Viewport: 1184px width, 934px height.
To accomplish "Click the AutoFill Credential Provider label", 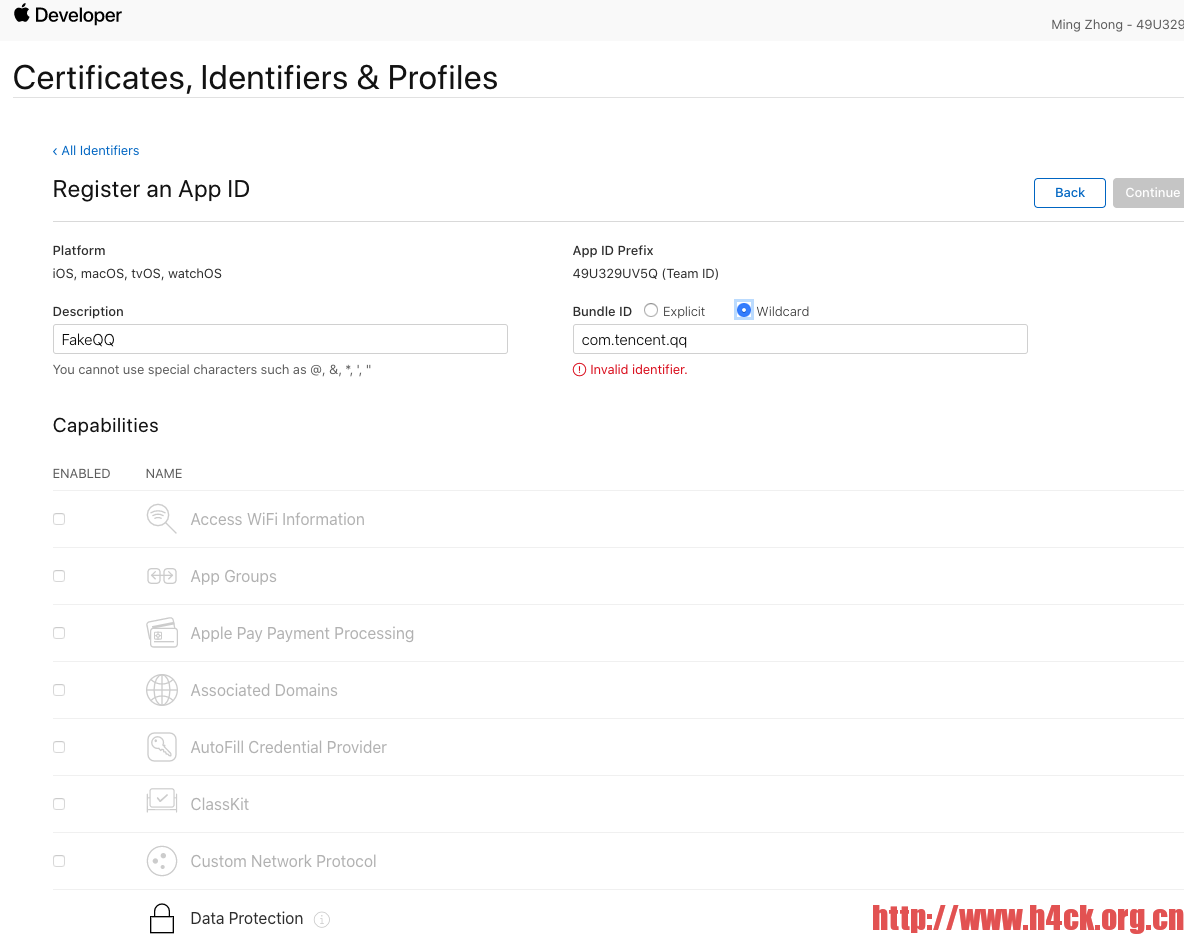I will (288, 747).
